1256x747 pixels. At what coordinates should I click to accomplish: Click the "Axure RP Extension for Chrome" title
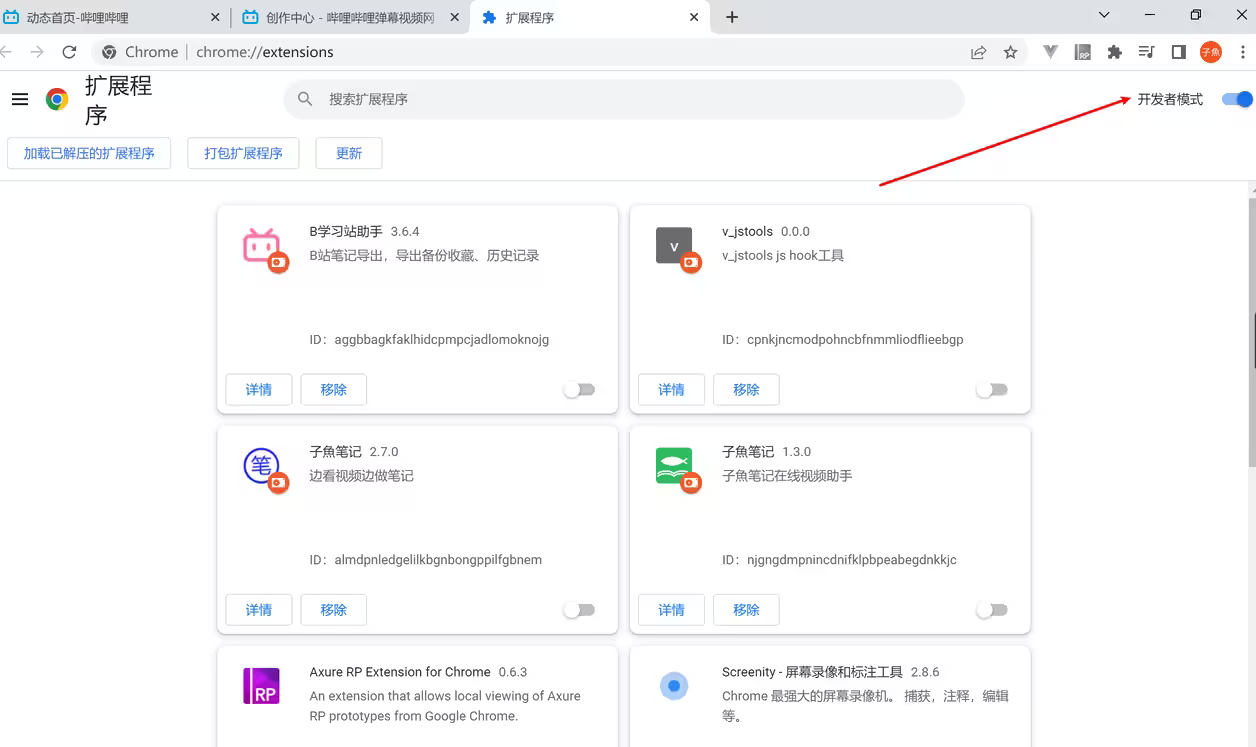400,672
